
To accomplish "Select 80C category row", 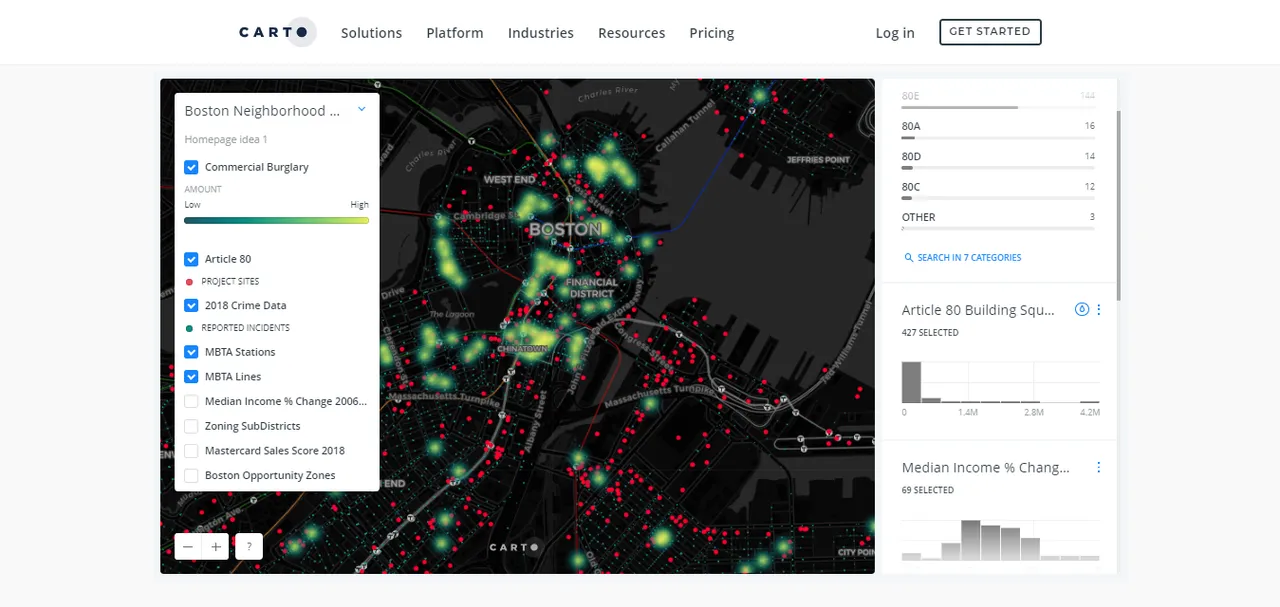I will pos(998,190).
